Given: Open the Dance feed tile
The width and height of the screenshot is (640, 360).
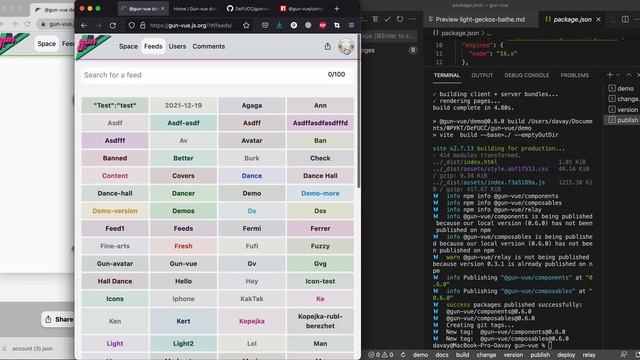Looking at the screenshot, I should [252, 176].
